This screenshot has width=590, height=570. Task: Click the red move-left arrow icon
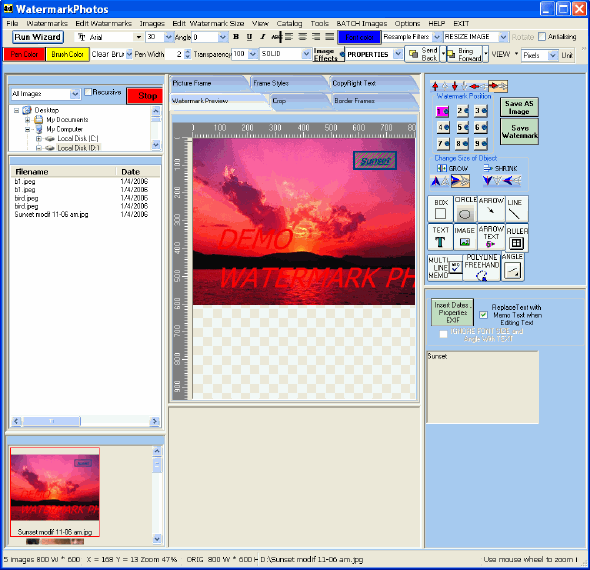(474, 87)
